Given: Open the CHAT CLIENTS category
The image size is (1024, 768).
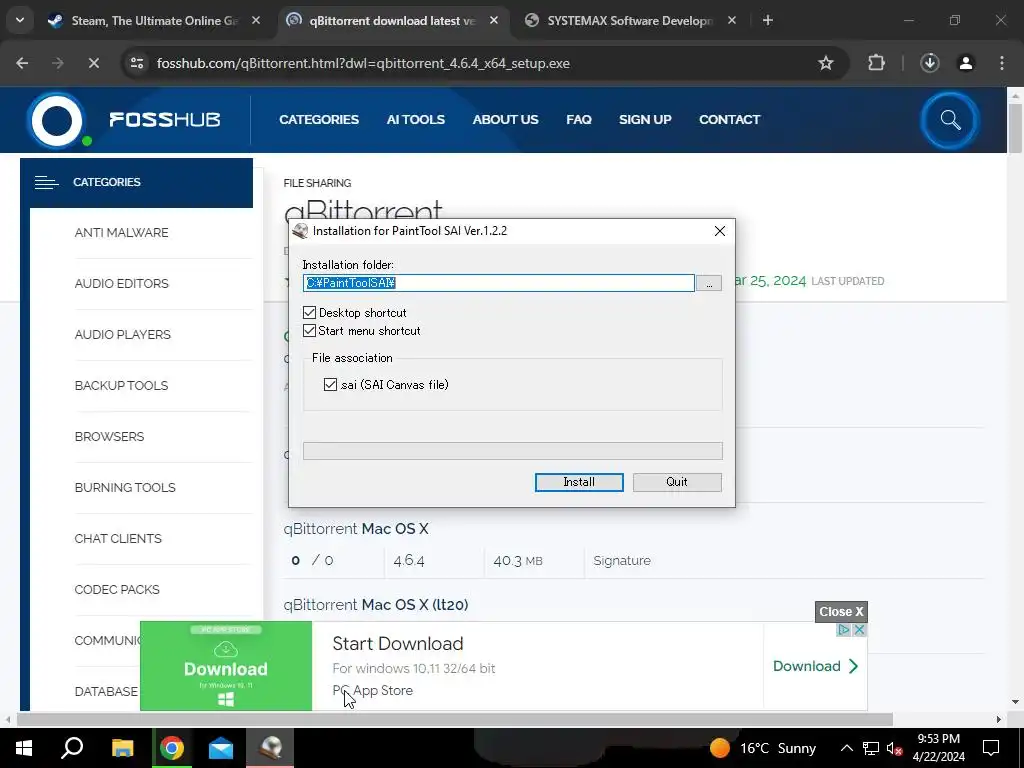Looking at the screenshot, I should coord(118,538).
